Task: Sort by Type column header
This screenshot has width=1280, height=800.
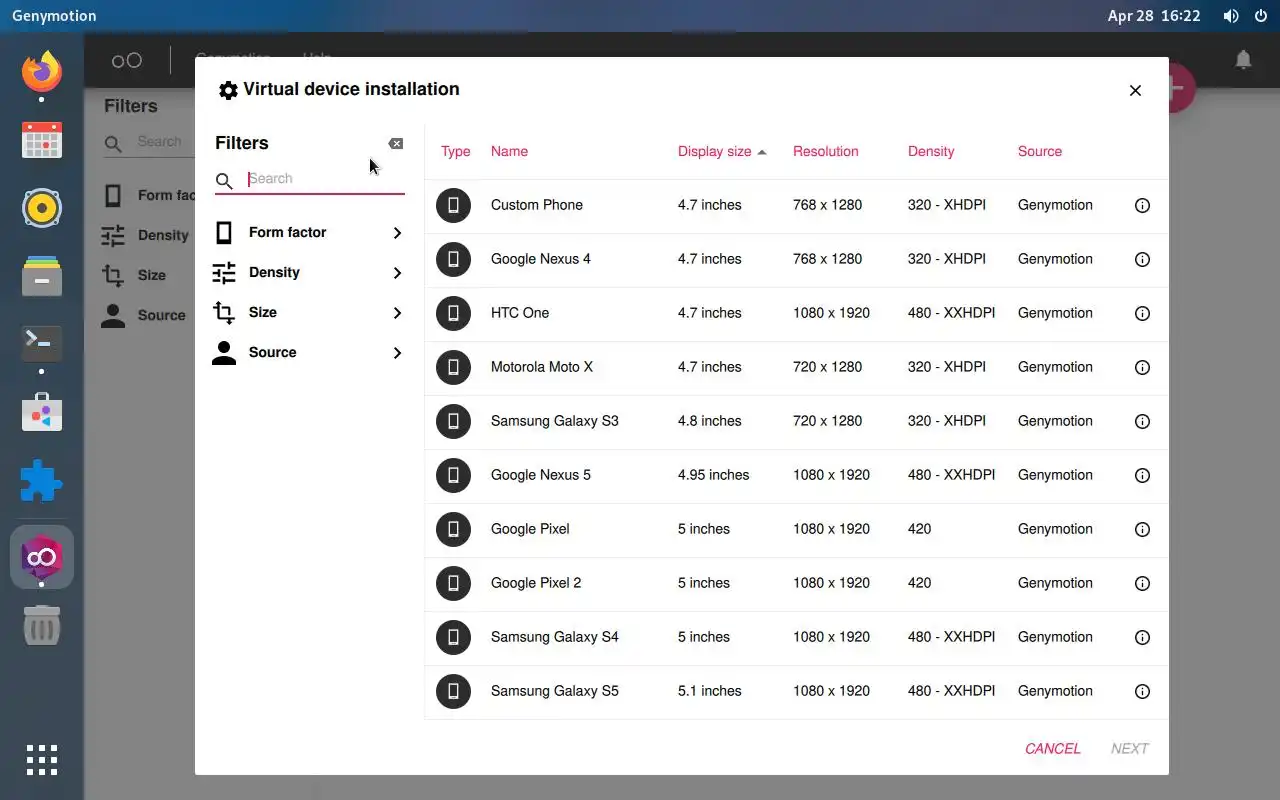Action: (455, 151)
